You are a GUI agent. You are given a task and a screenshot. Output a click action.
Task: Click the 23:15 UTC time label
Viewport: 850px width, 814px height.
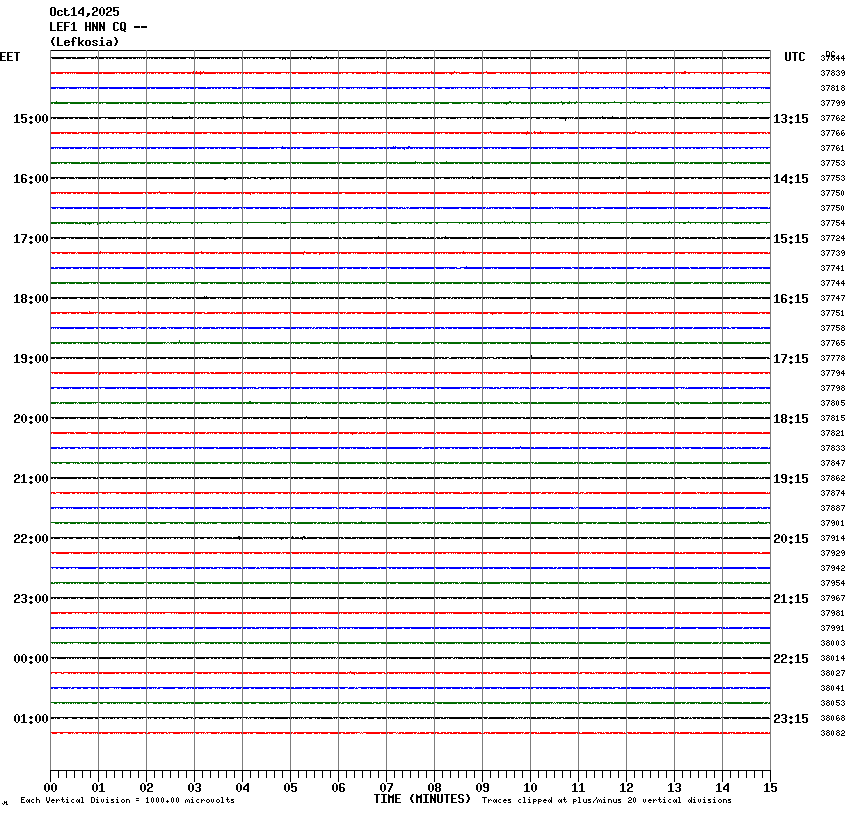[x=790, y=719]
